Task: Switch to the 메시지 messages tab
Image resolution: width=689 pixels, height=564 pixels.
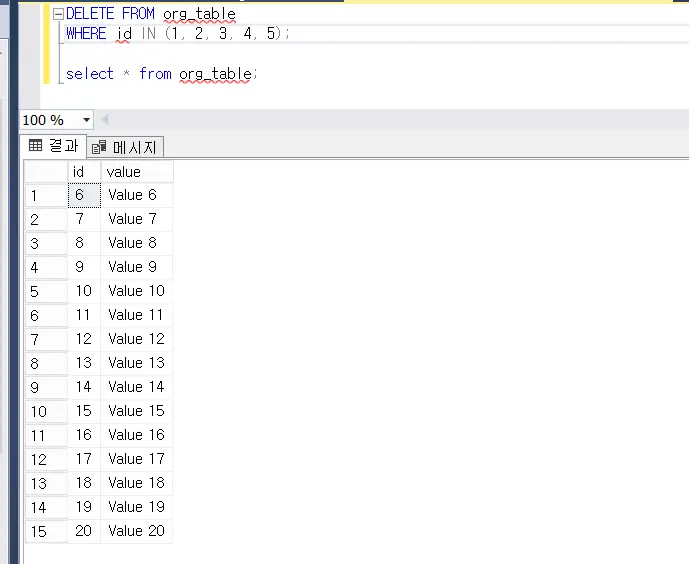Action: pos(125,147)
